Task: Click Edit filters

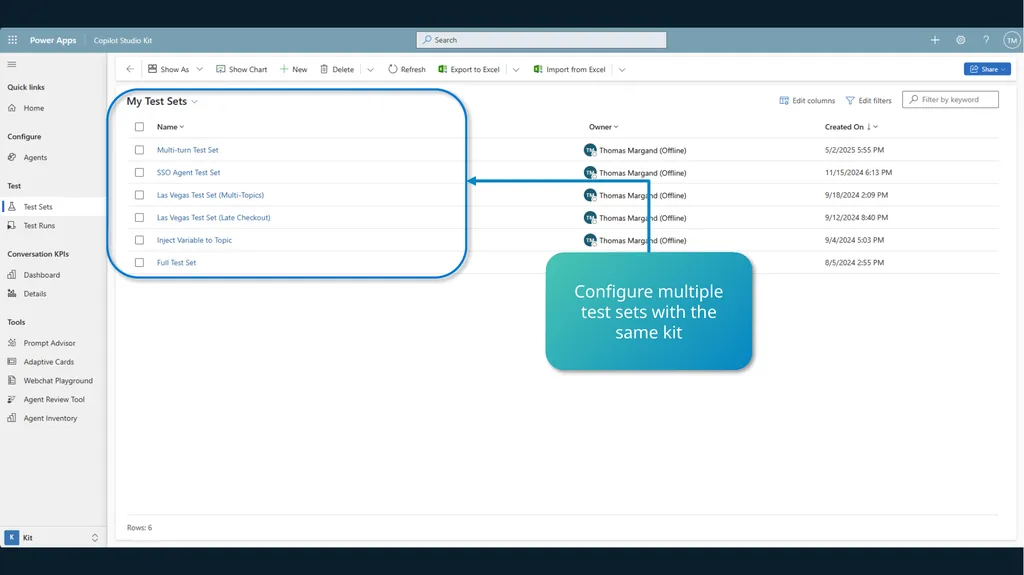Action: (869, 101)
